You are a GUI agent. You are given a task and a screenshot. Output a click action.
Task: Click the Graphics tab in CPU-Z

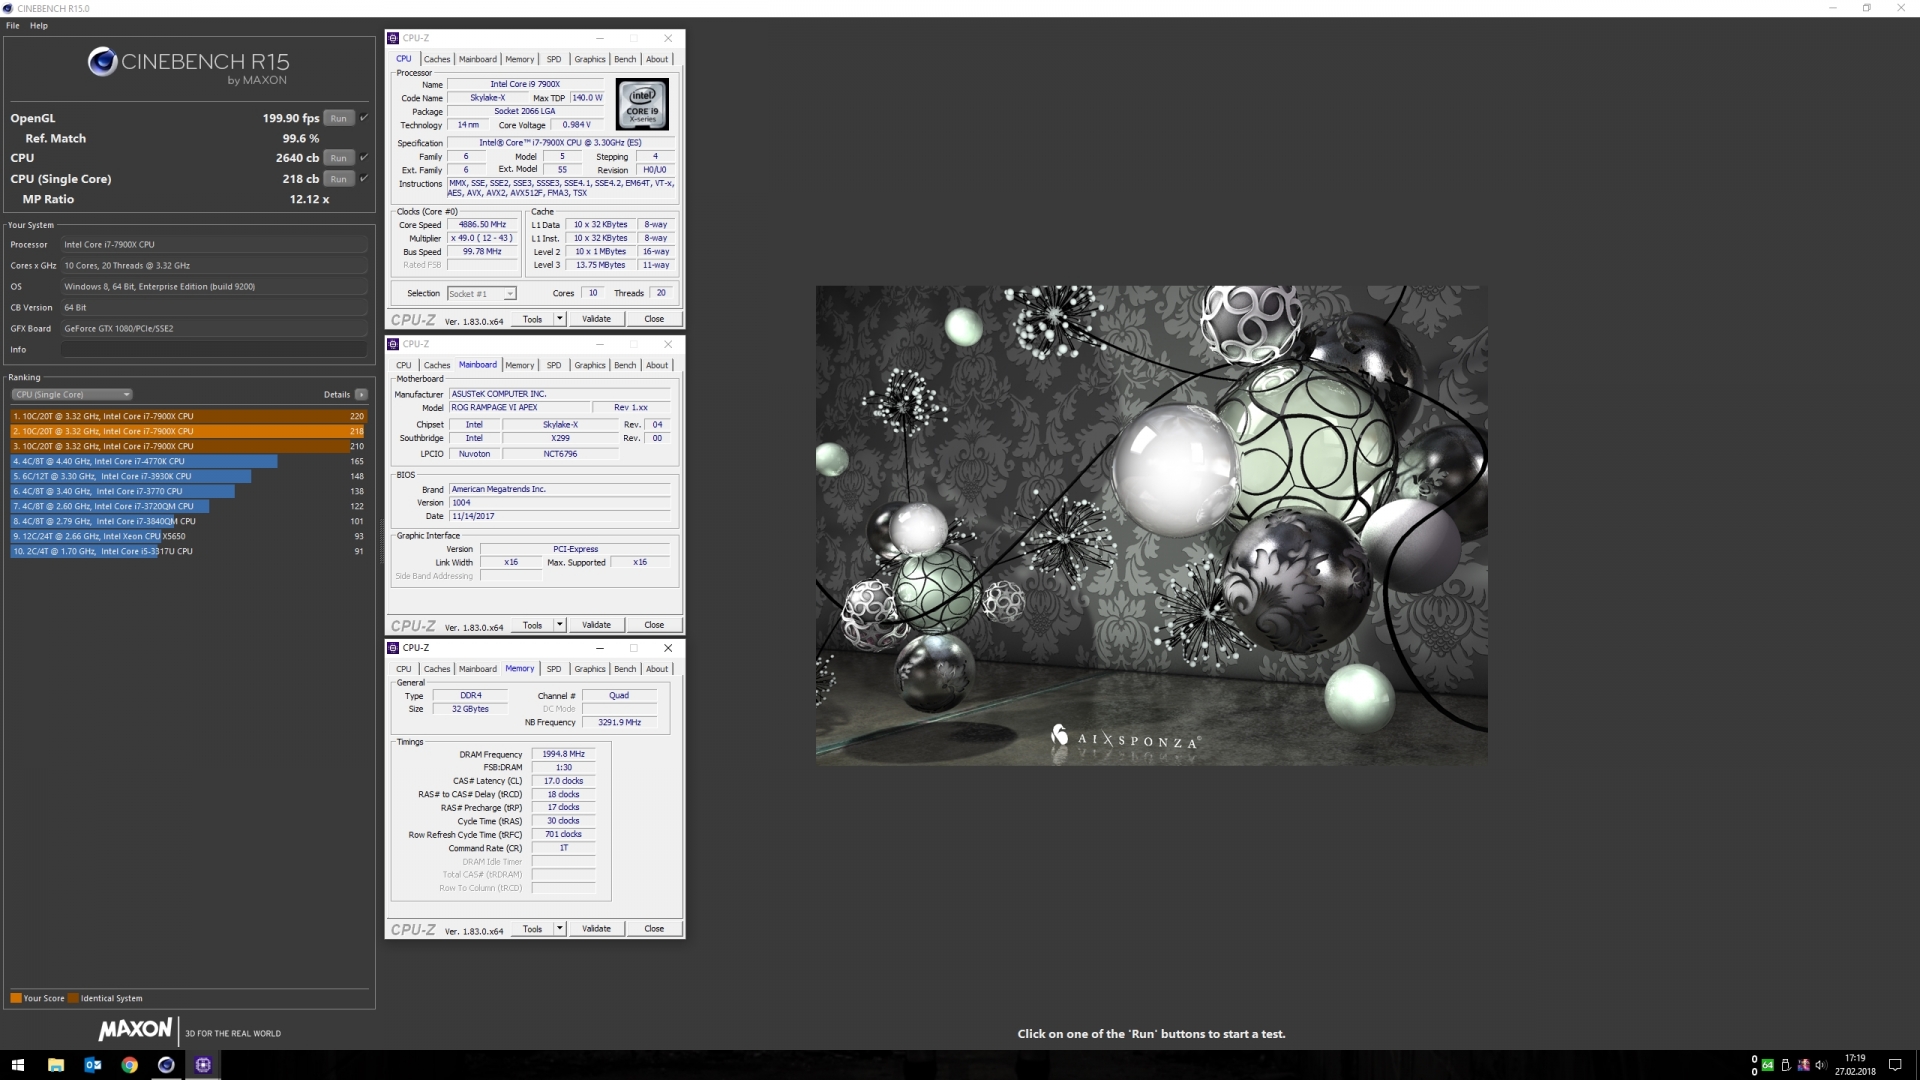(589, 58)
